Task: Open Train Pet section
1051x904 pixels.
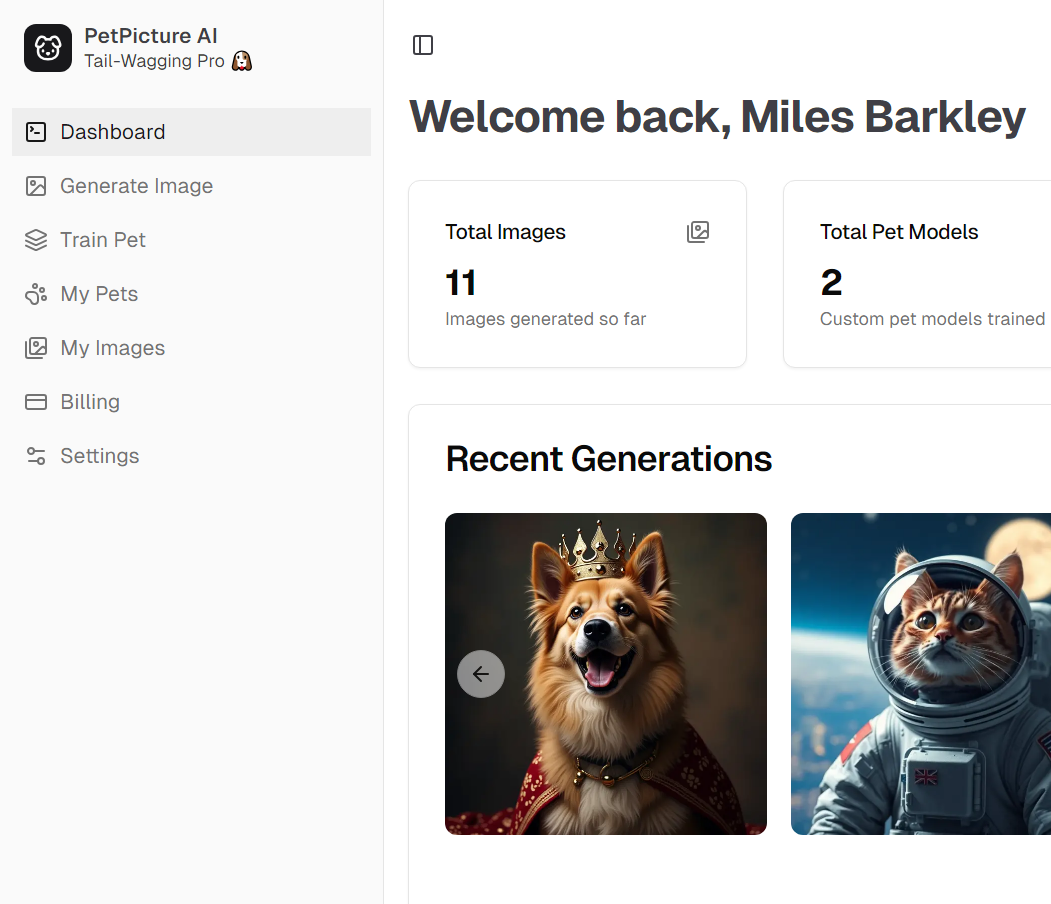Action: point(191,240)
